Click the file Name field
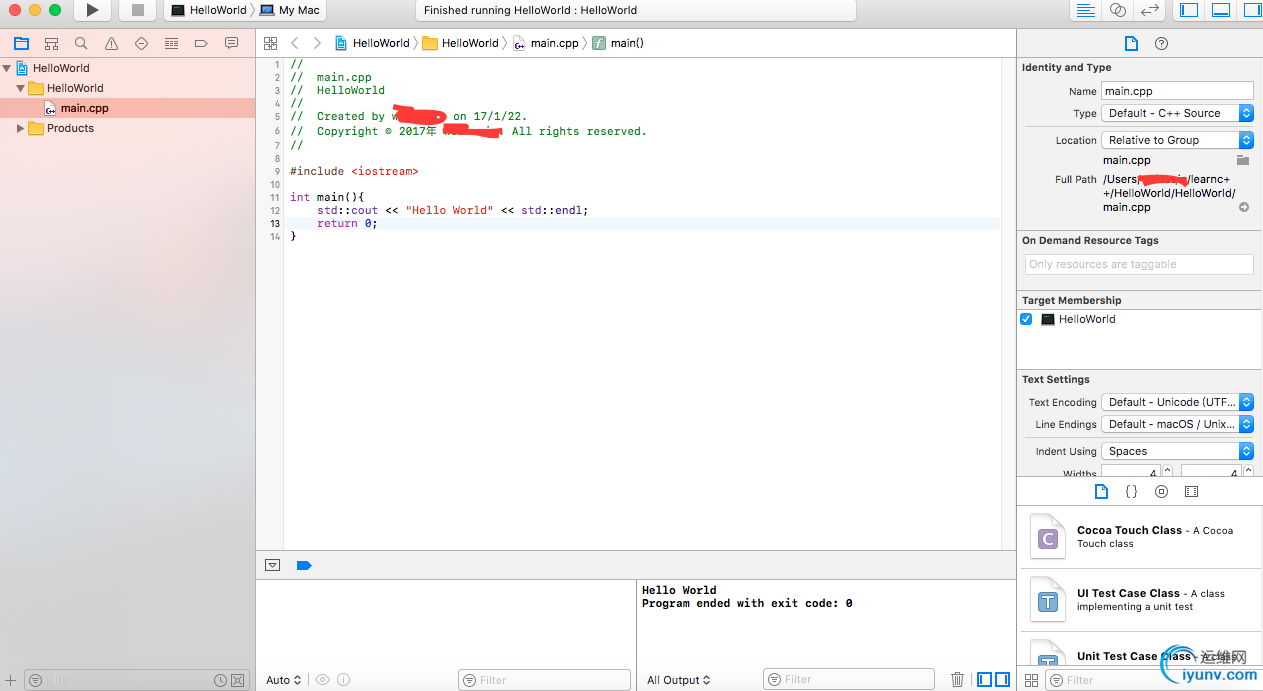Viewport: 1263px width, 691px height. [1177, 91]
